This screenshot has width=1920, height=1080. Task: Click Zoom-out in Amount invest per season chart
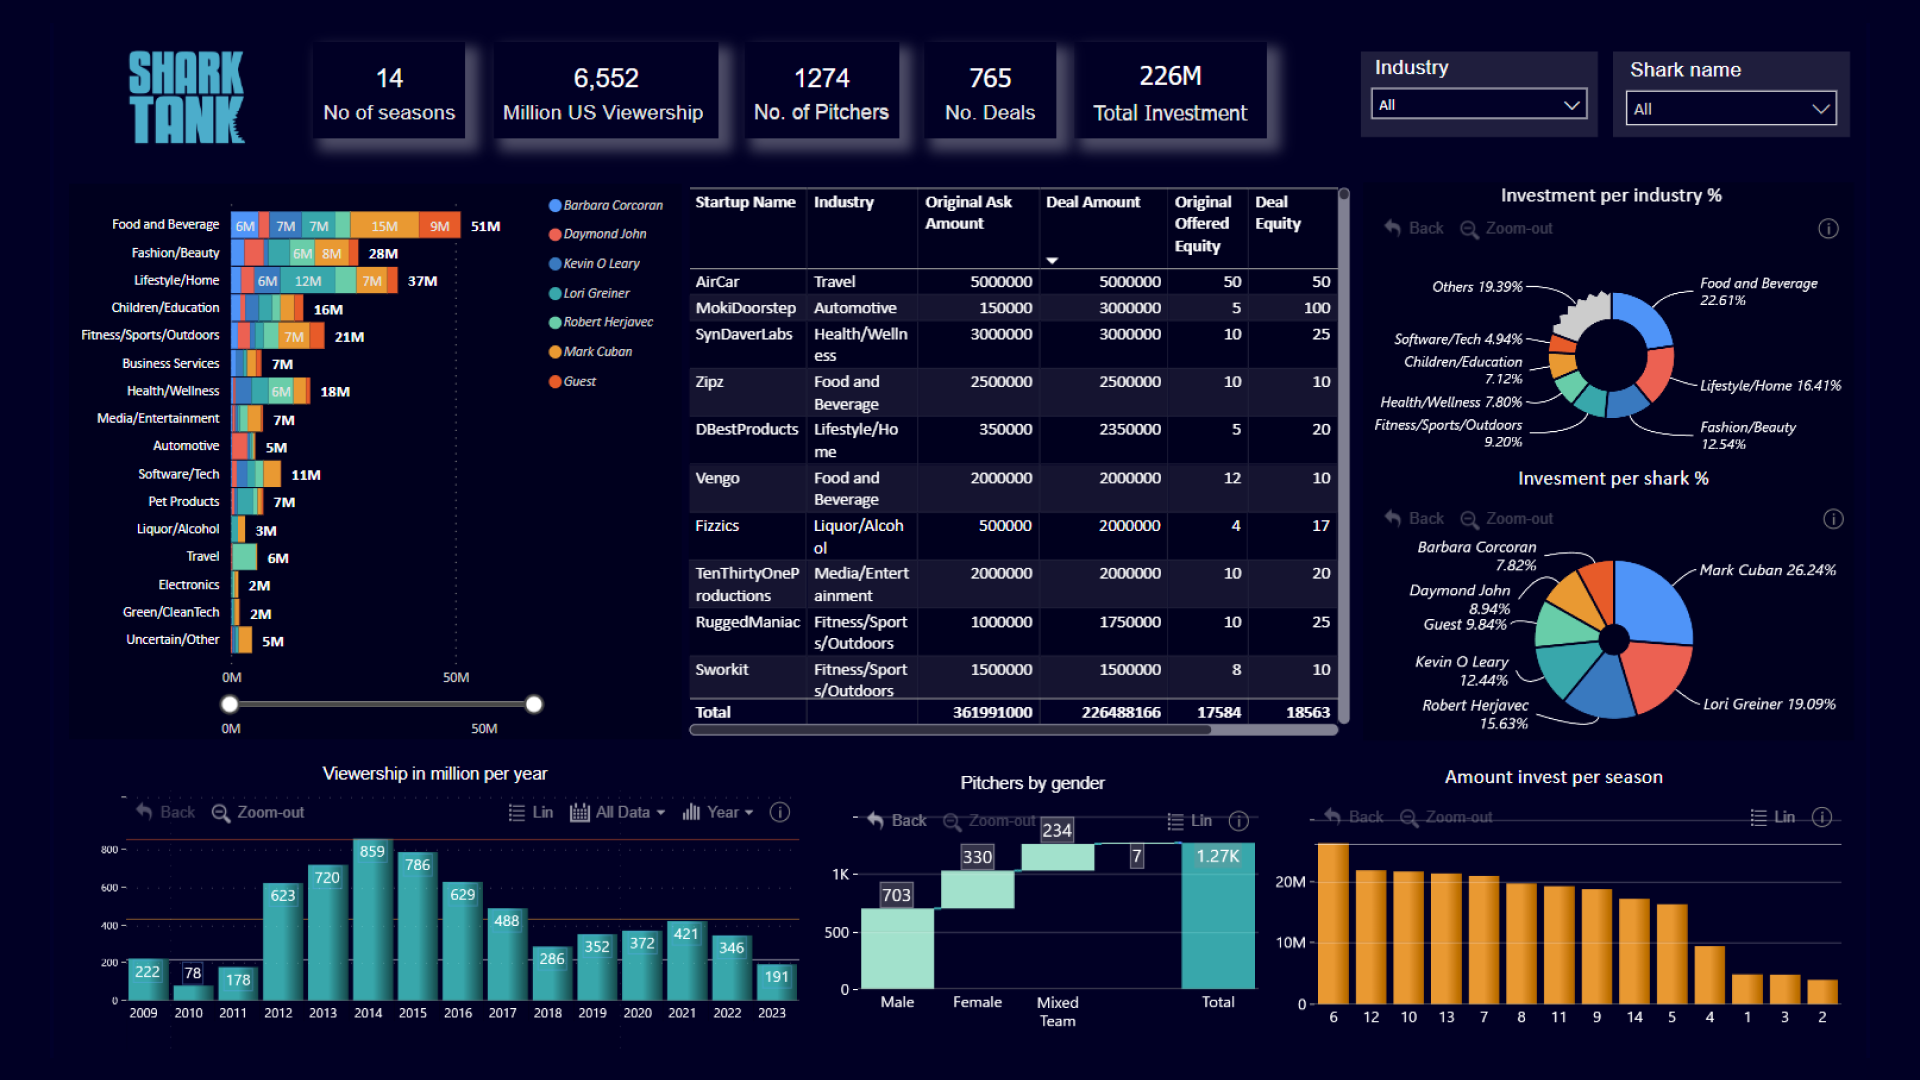click(1446, 818)
